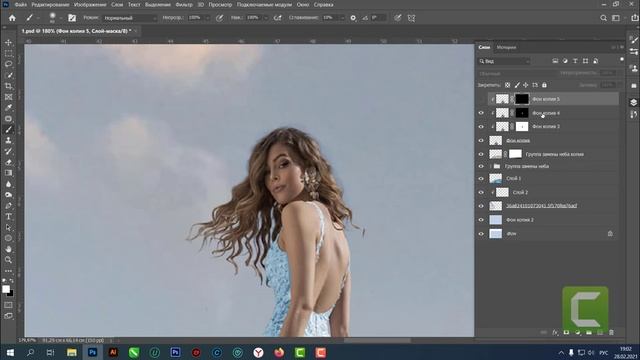Image resolution: width=640 pixels, height=360 pixels.
Task: Select the Hand tool
Action: click(x=8, y=249)
